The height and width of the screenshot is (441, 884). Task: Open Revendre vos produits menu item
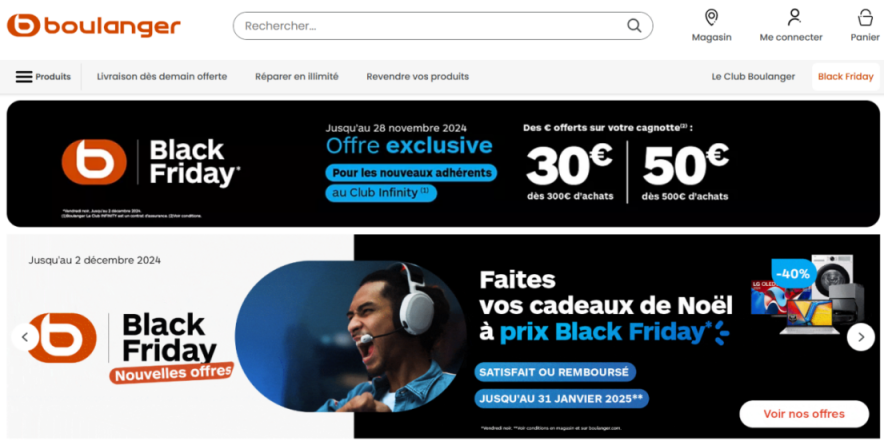click(x=417, y=77)
